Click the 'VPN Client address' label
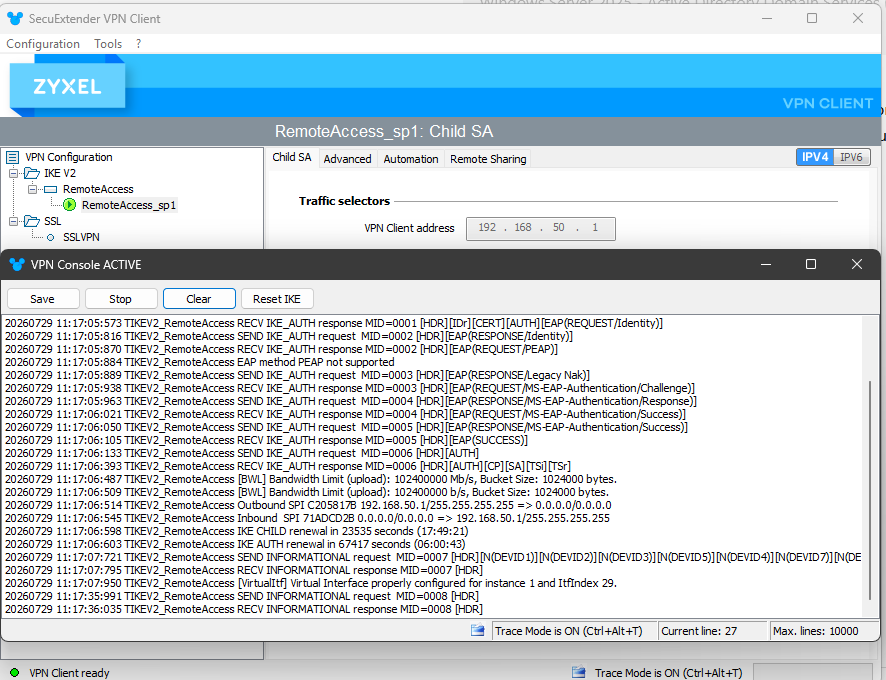 [x=409, y=228]
